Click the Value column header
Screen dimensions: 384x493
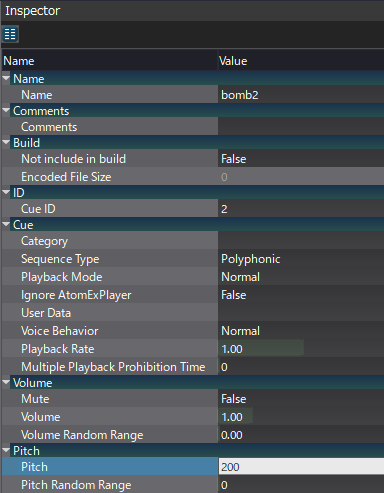301,61
